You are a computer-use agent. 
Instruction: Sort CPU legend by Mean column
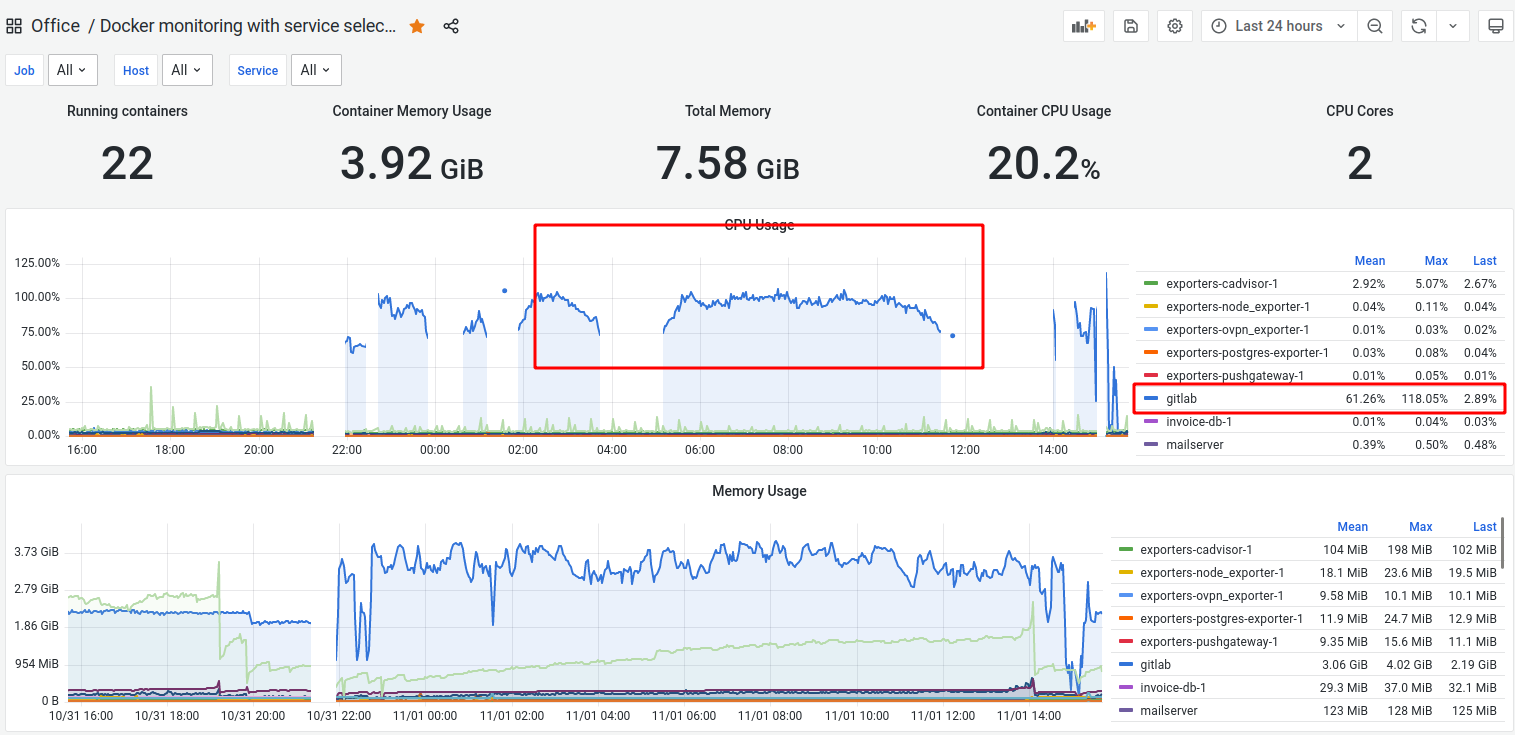1370,261
